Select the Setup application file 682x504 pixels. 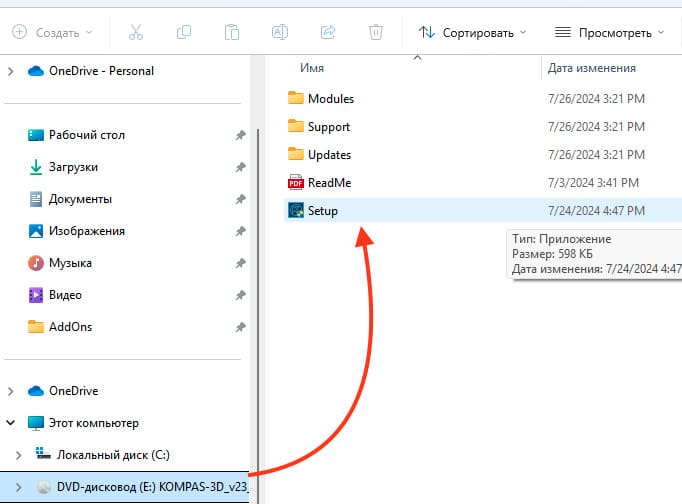[x=483, y=210]
